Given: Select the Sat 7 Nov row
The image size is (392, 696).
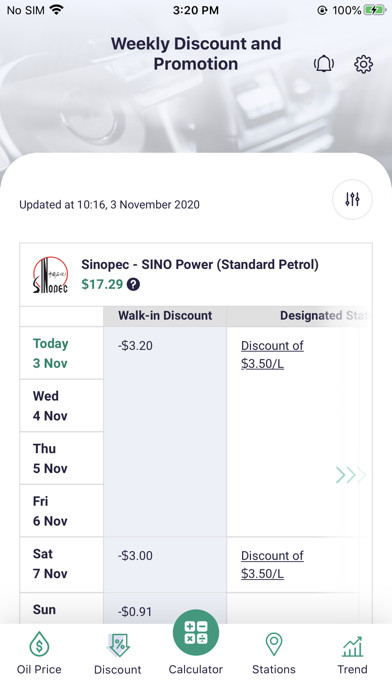Looking at the screenshot, I should 62,564.
